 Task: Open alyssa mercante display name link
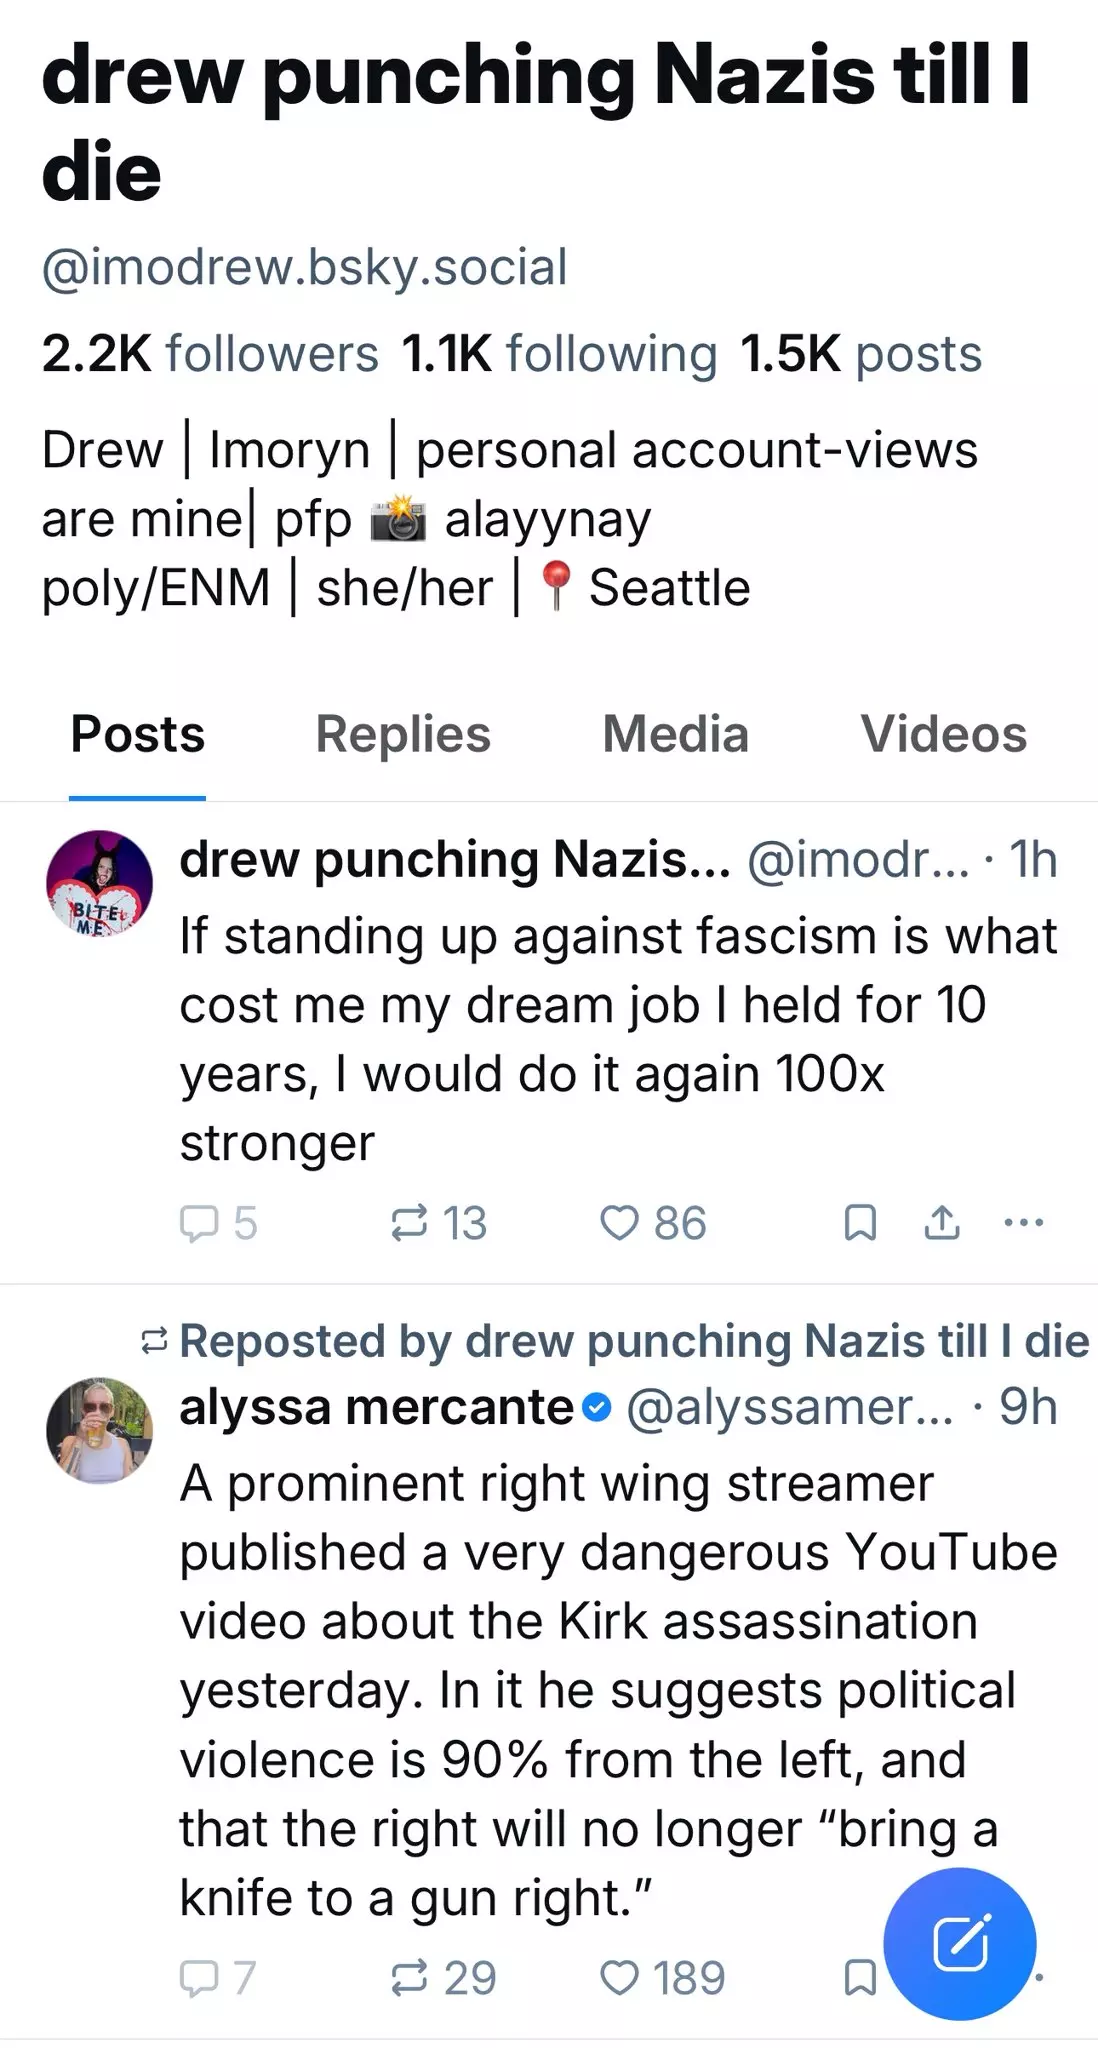(x=376, y=1407)
